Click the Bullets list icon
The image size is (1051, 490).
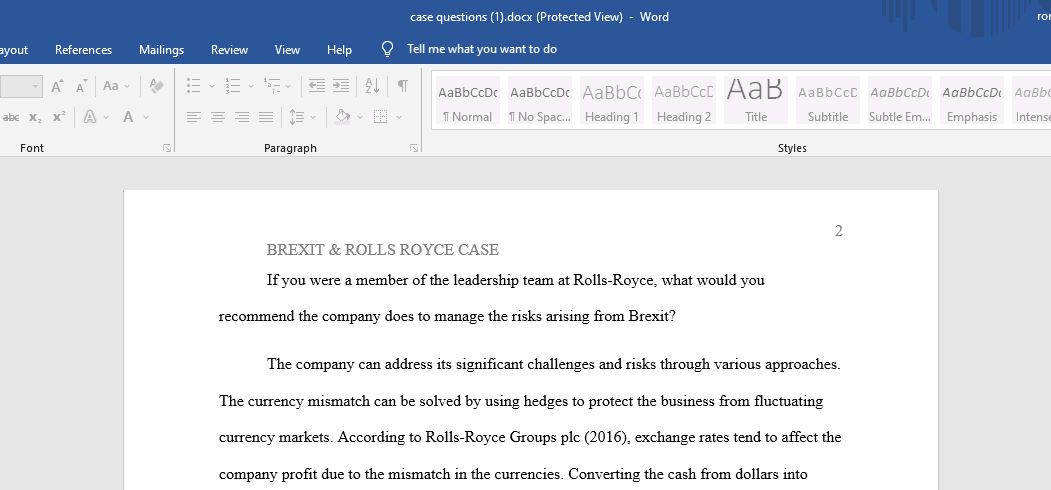pos(194,86)
